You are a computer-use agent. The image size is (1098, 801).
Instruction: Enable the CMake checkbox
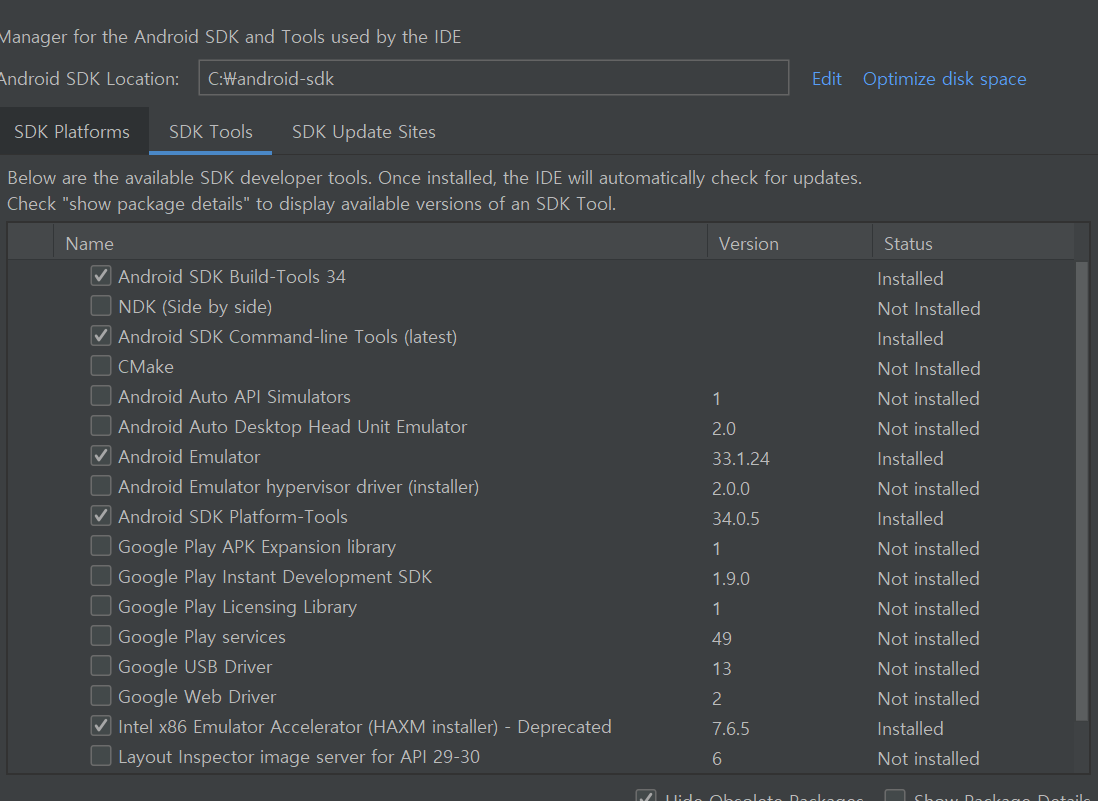(x=101, y=366)
